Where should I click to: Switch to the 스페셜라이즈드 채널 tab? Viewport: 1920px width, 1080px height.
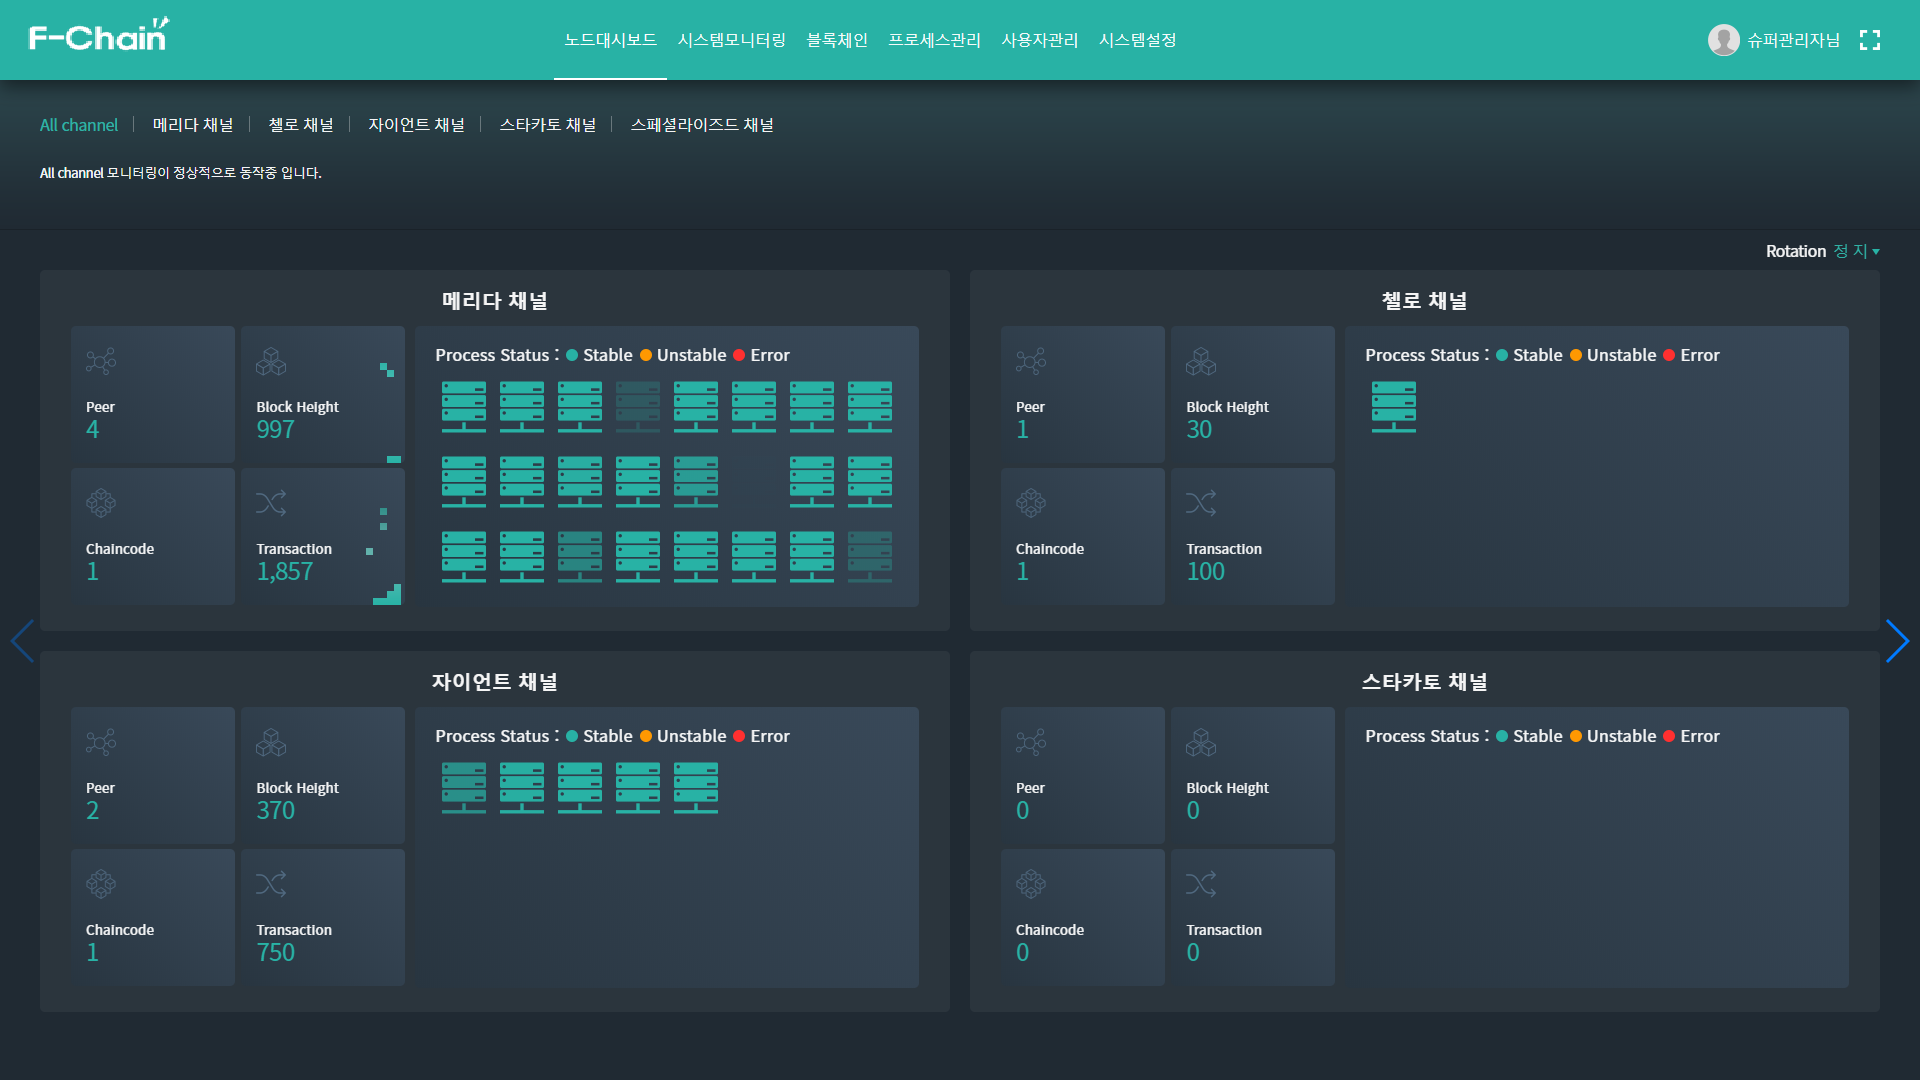(702, 125)
